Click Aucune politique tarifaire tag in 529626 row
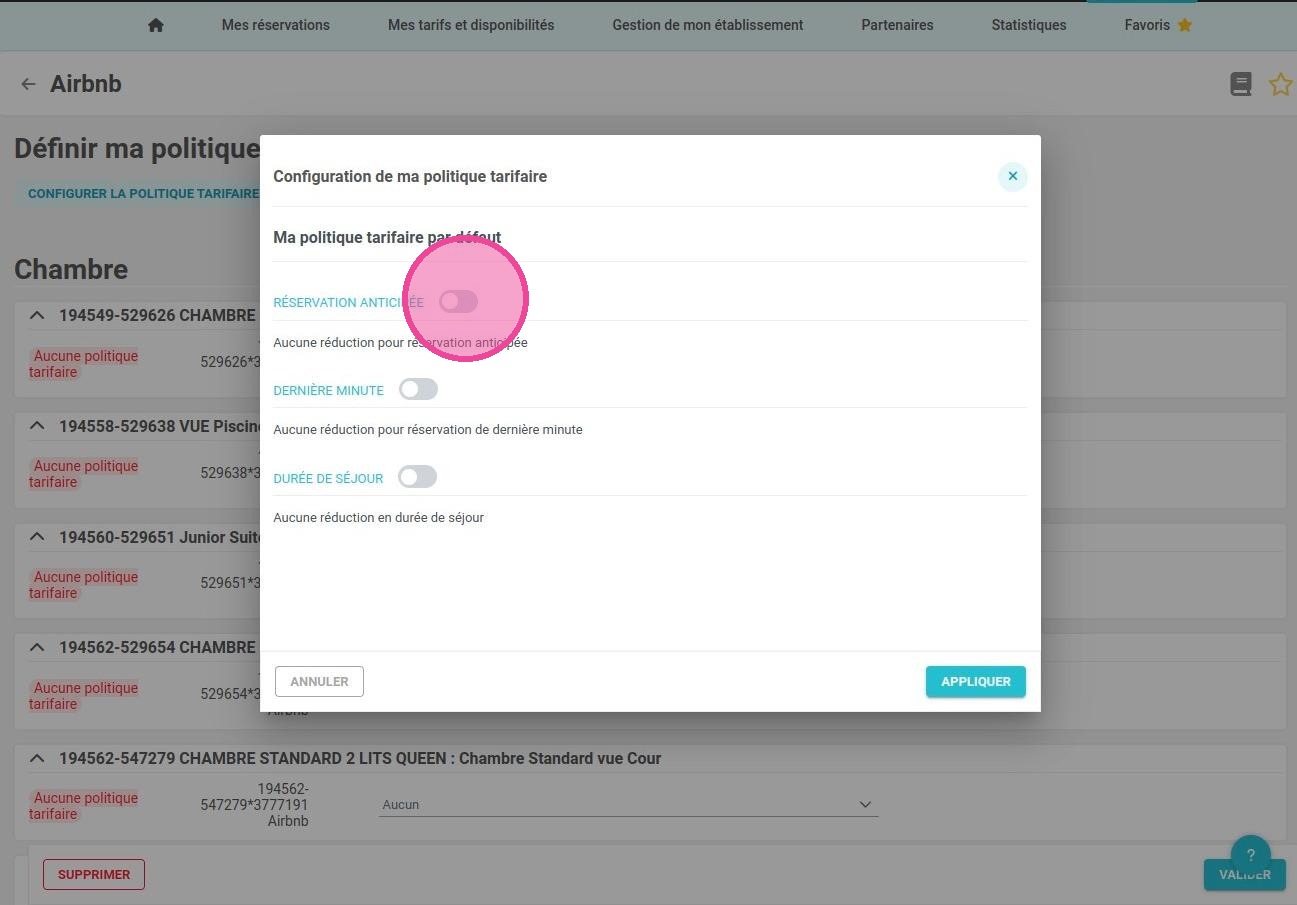Viewport: 1297px width, 905px height. click(84, 364)
